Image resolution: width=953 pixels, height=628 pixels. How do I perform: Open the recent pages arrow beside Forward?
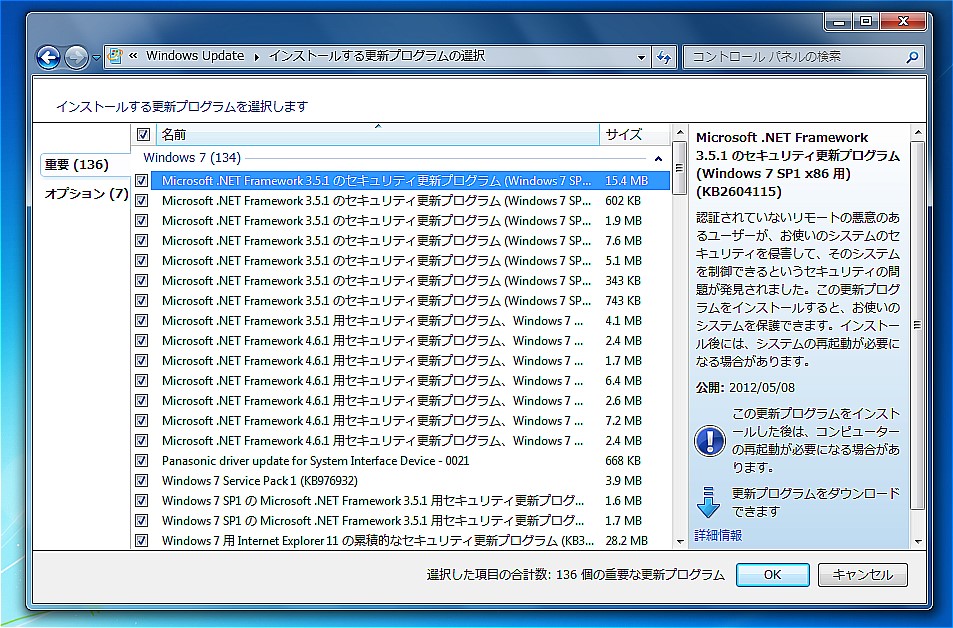pos(96,58)
